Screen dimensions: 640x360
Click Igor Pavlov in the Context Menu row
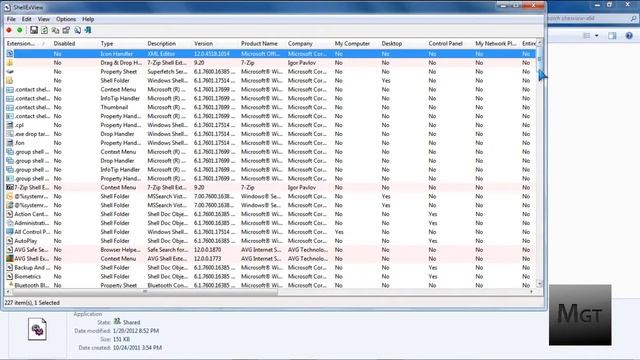[x=302, y=187]
